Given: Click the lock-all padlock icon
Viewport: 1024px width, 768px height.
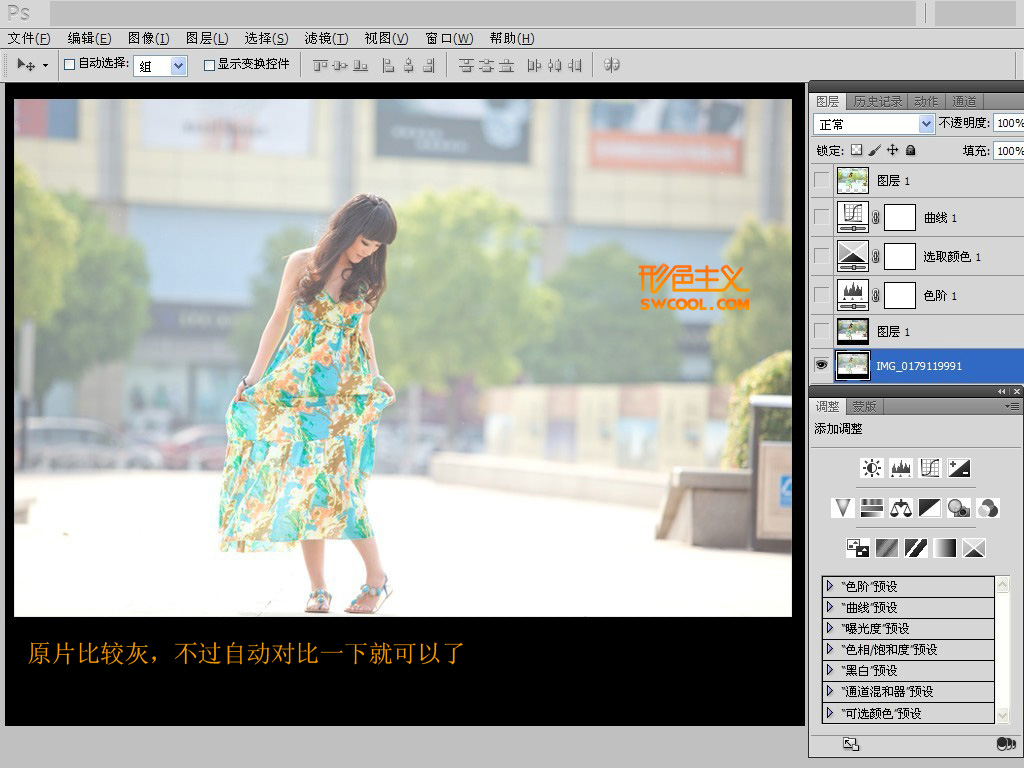Looking at the screenshot, I should tap(910, 150).
